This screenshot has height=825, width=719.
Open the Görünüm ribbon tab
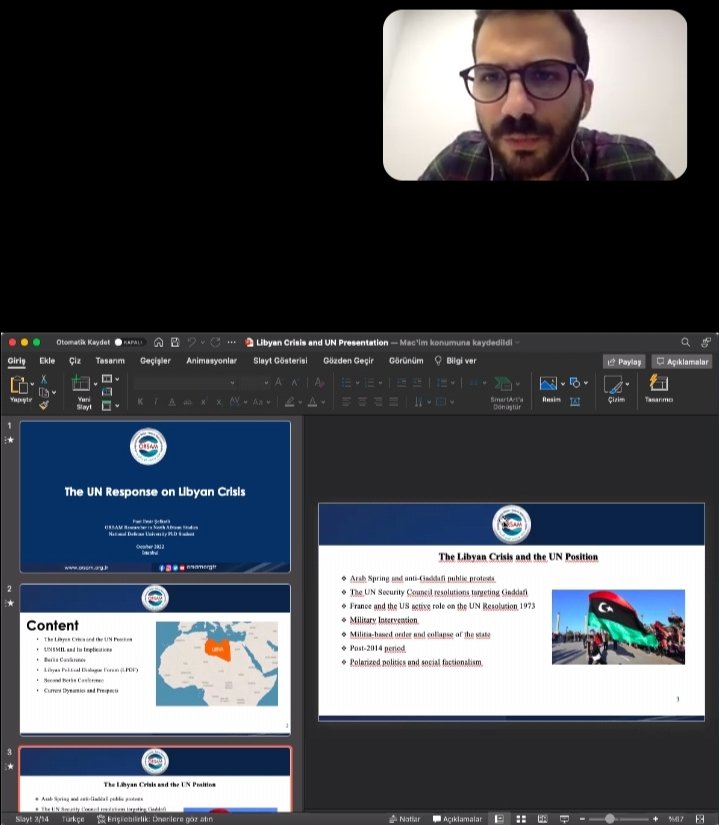pyautogui.click(x=406, y=361)
